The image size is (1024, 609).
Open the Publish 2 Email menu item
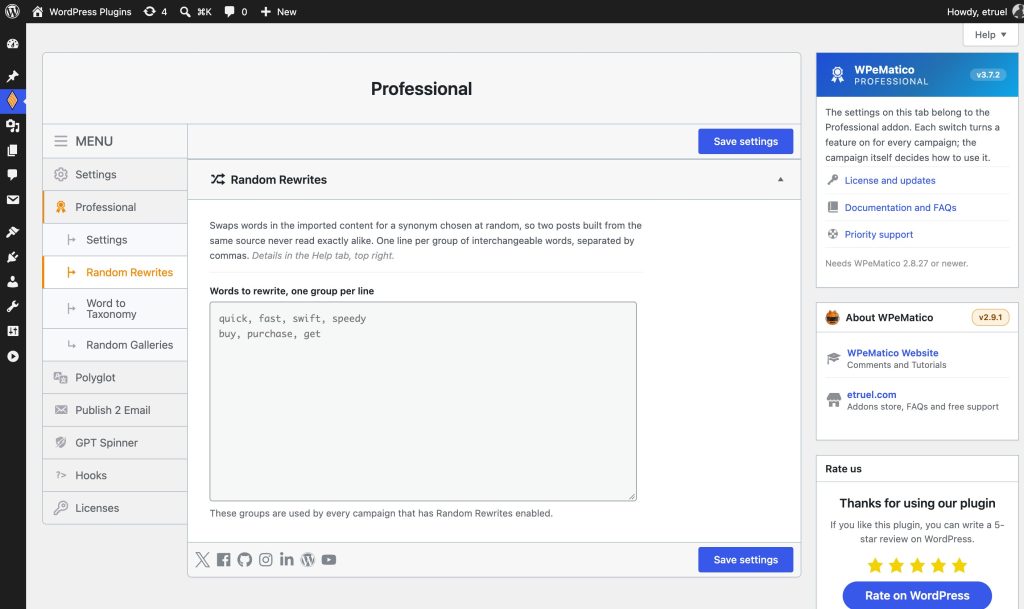coord(115,410)
